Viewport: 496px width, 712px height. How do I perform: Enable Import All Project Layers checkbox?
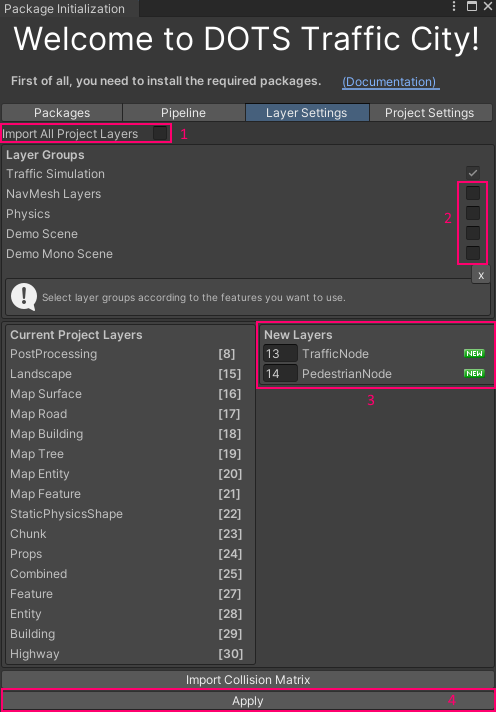tap(160, 134)
